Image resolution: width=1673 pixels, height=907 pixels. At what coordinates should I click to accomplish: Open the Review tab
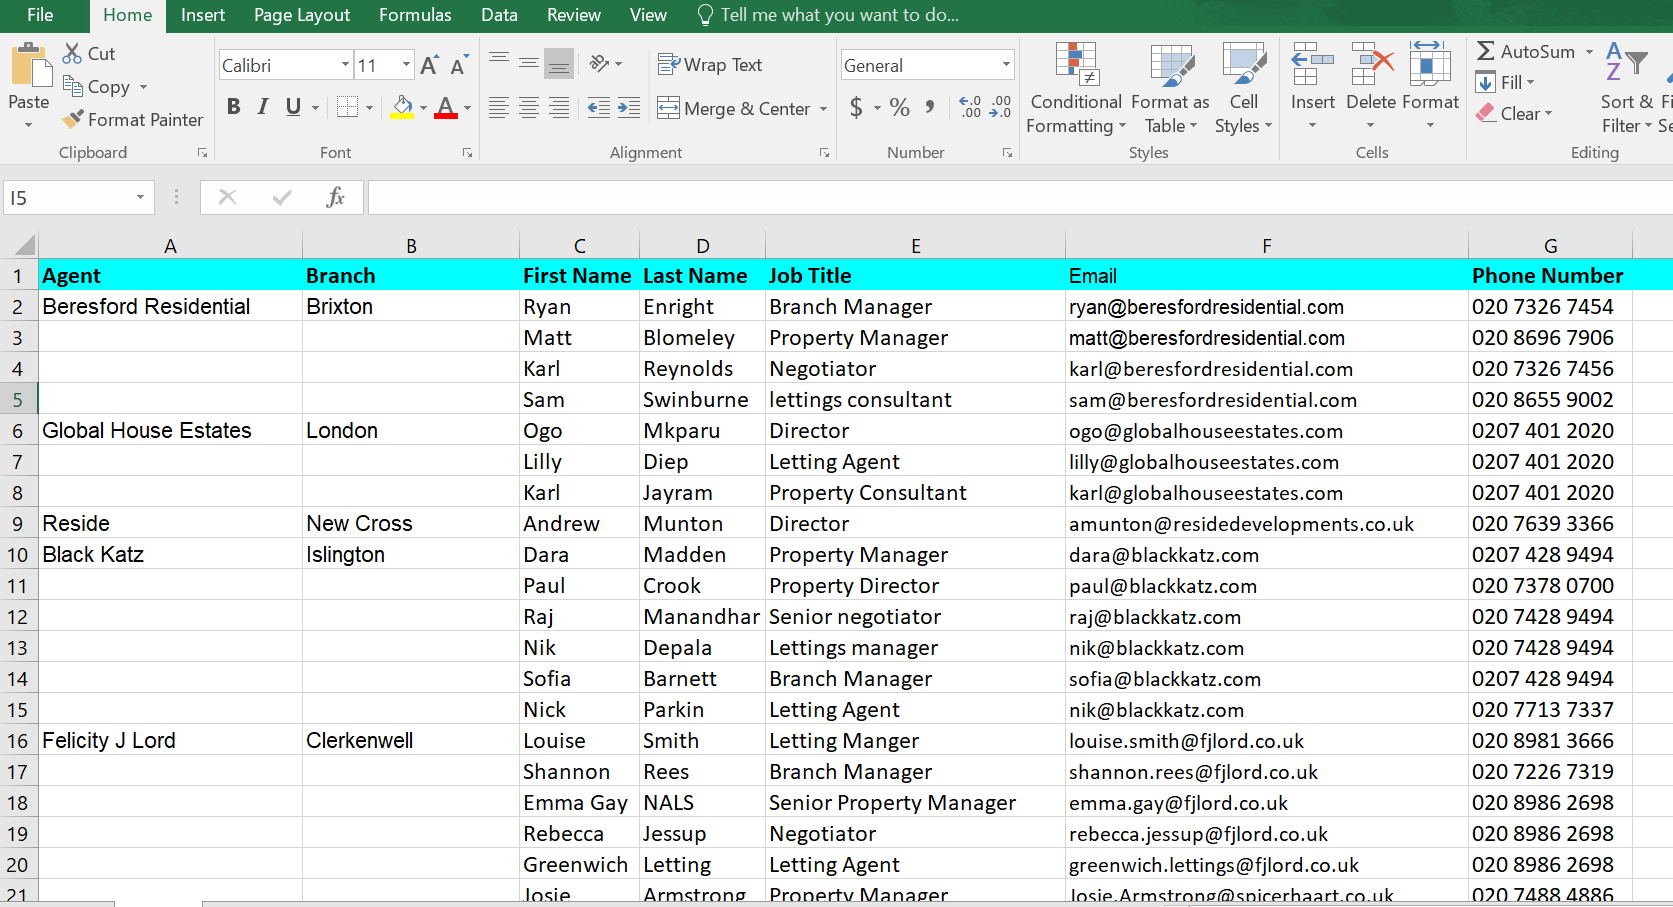[x=573, y=15]
